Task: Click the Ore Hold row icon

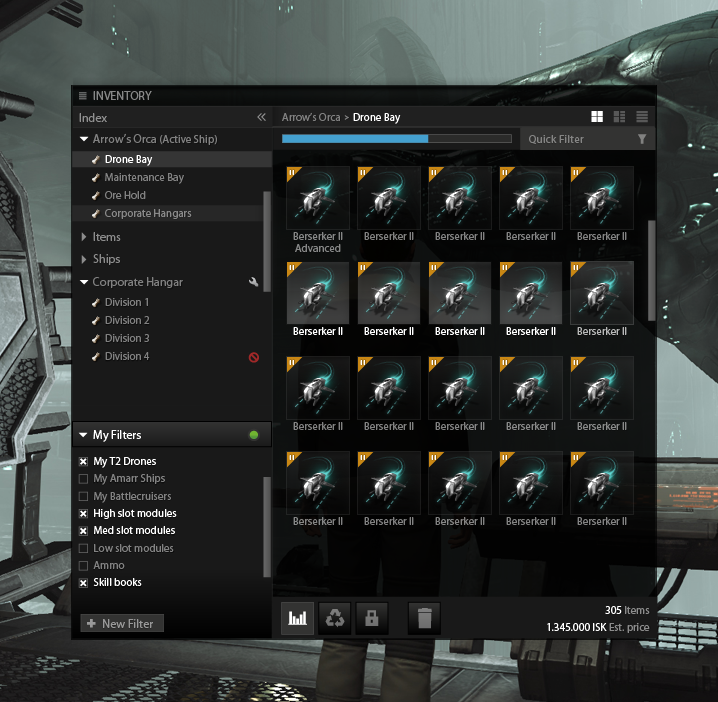Action: tap(96, 196)
